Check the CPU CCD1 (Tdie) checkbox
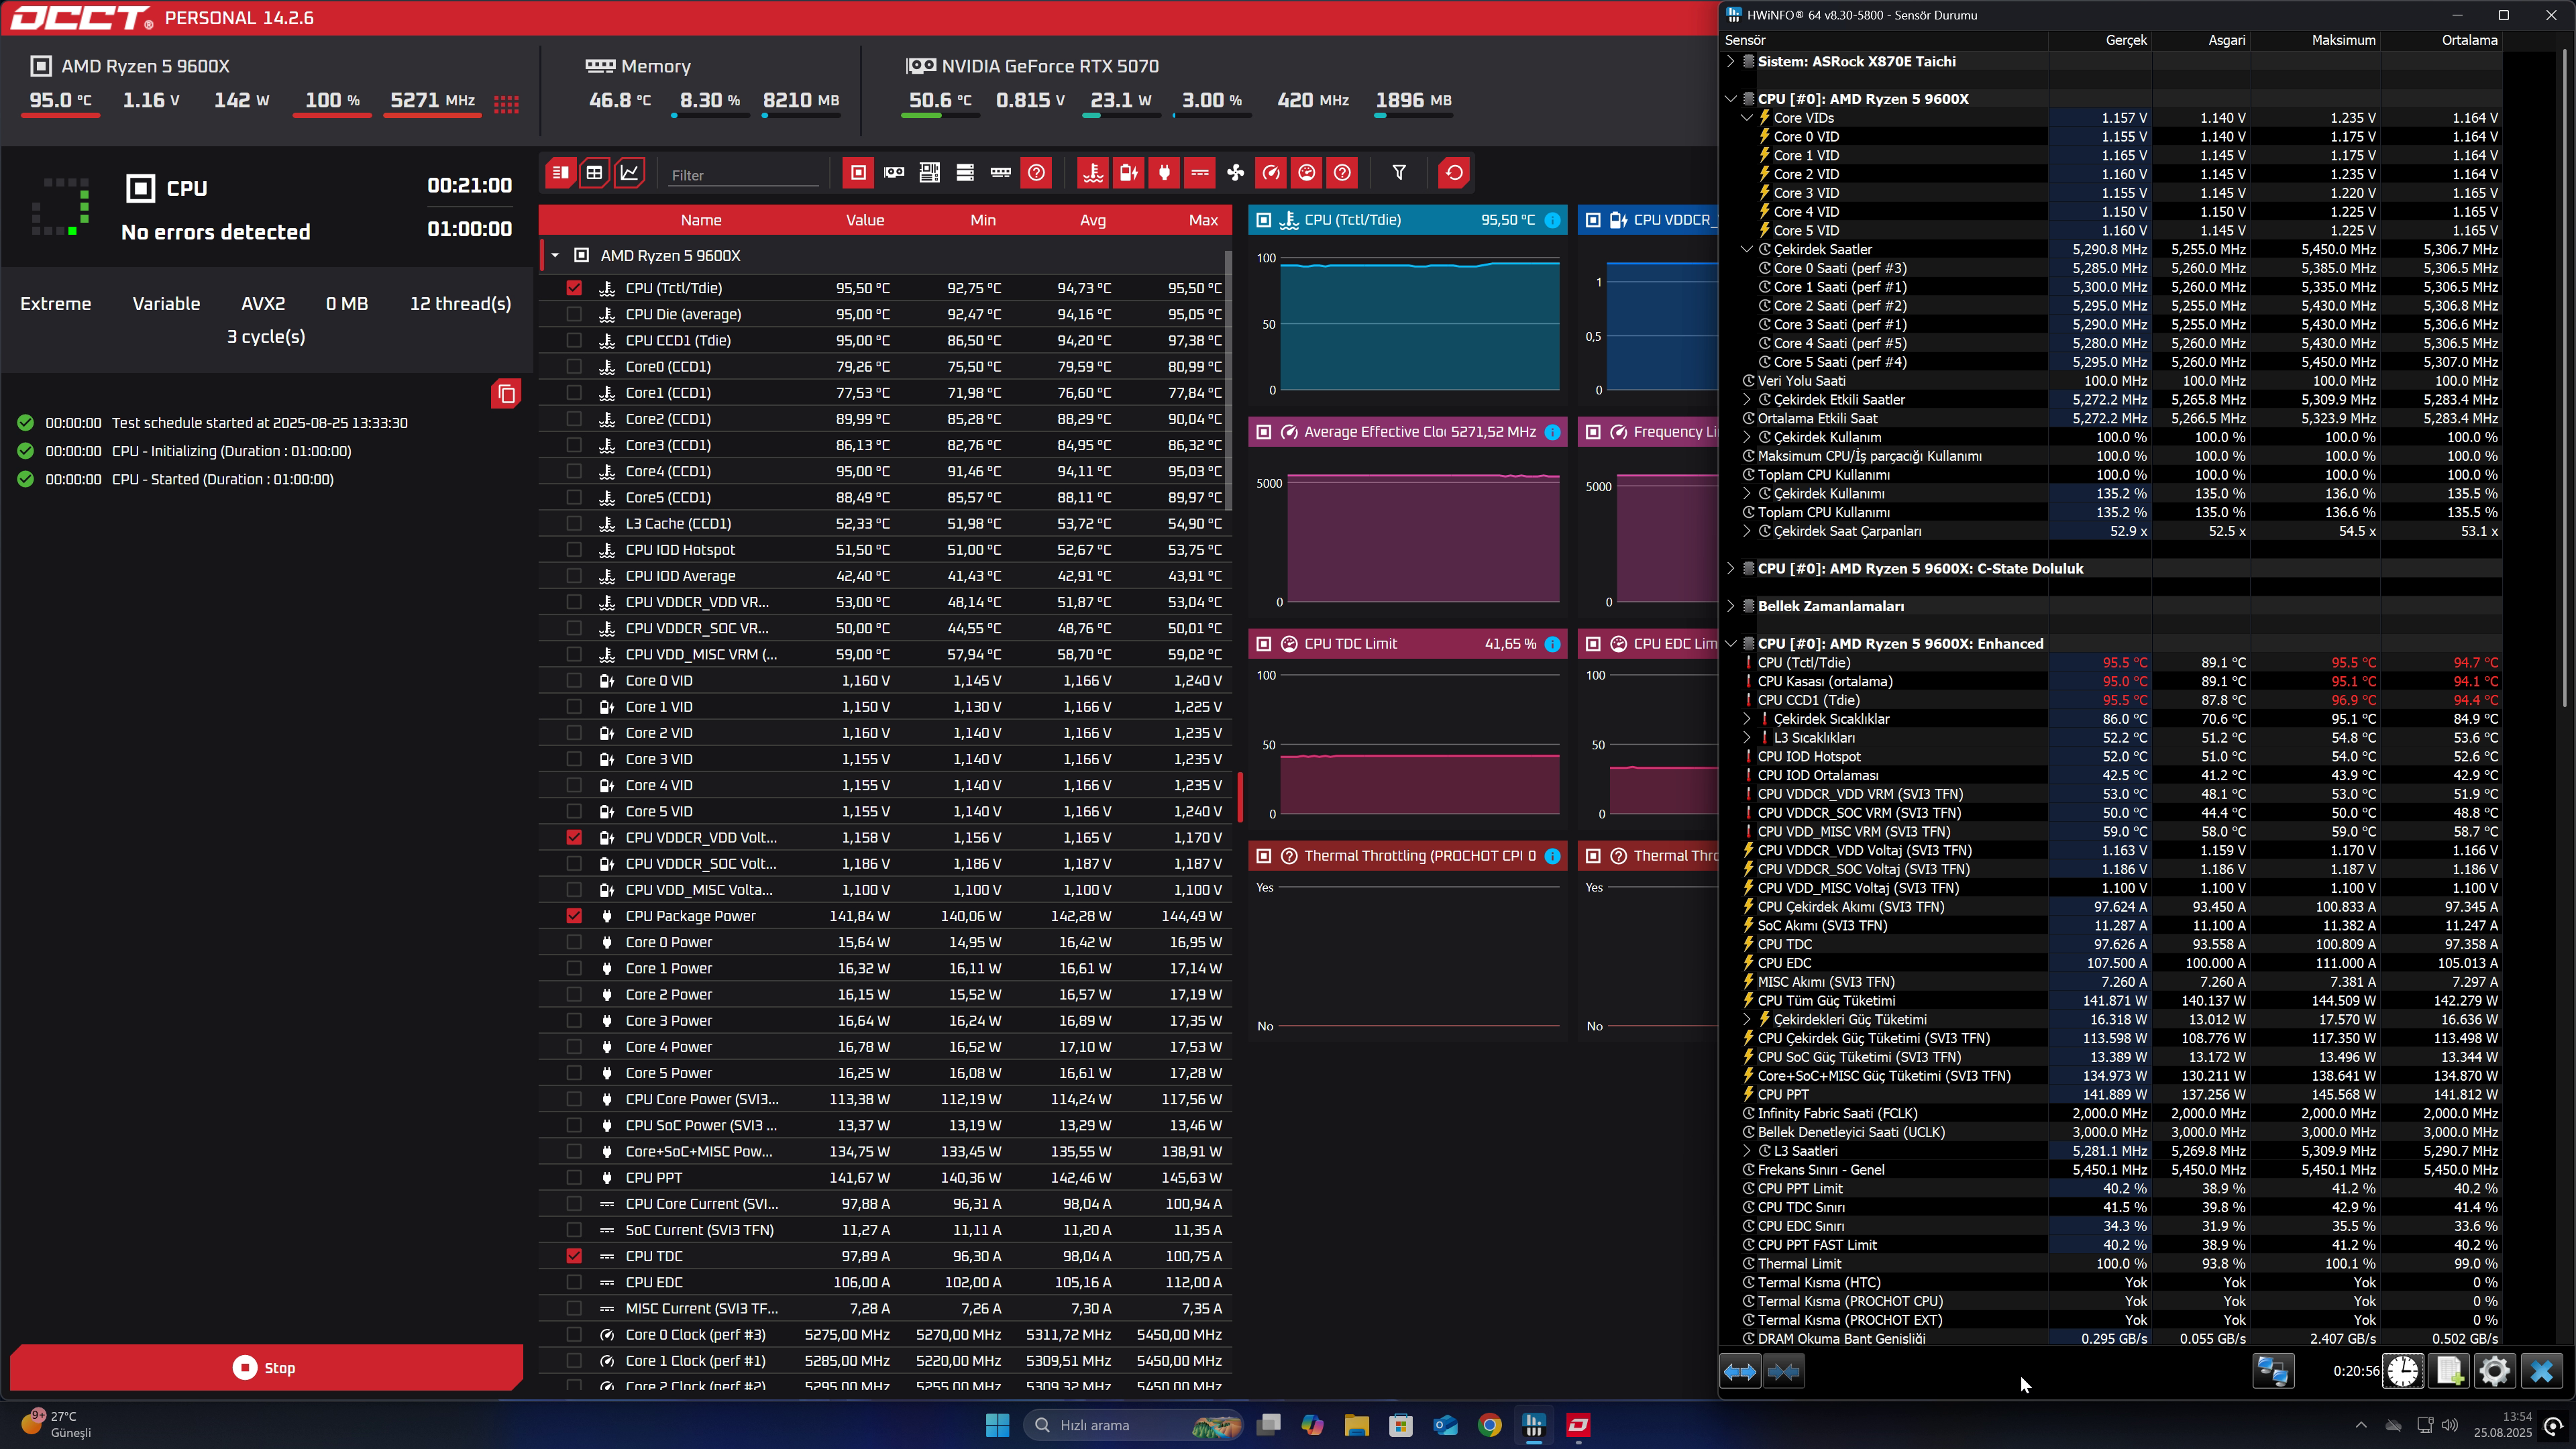Image resolution: width=2576 pixels, height=1449 pixels. tap(574, 340)
